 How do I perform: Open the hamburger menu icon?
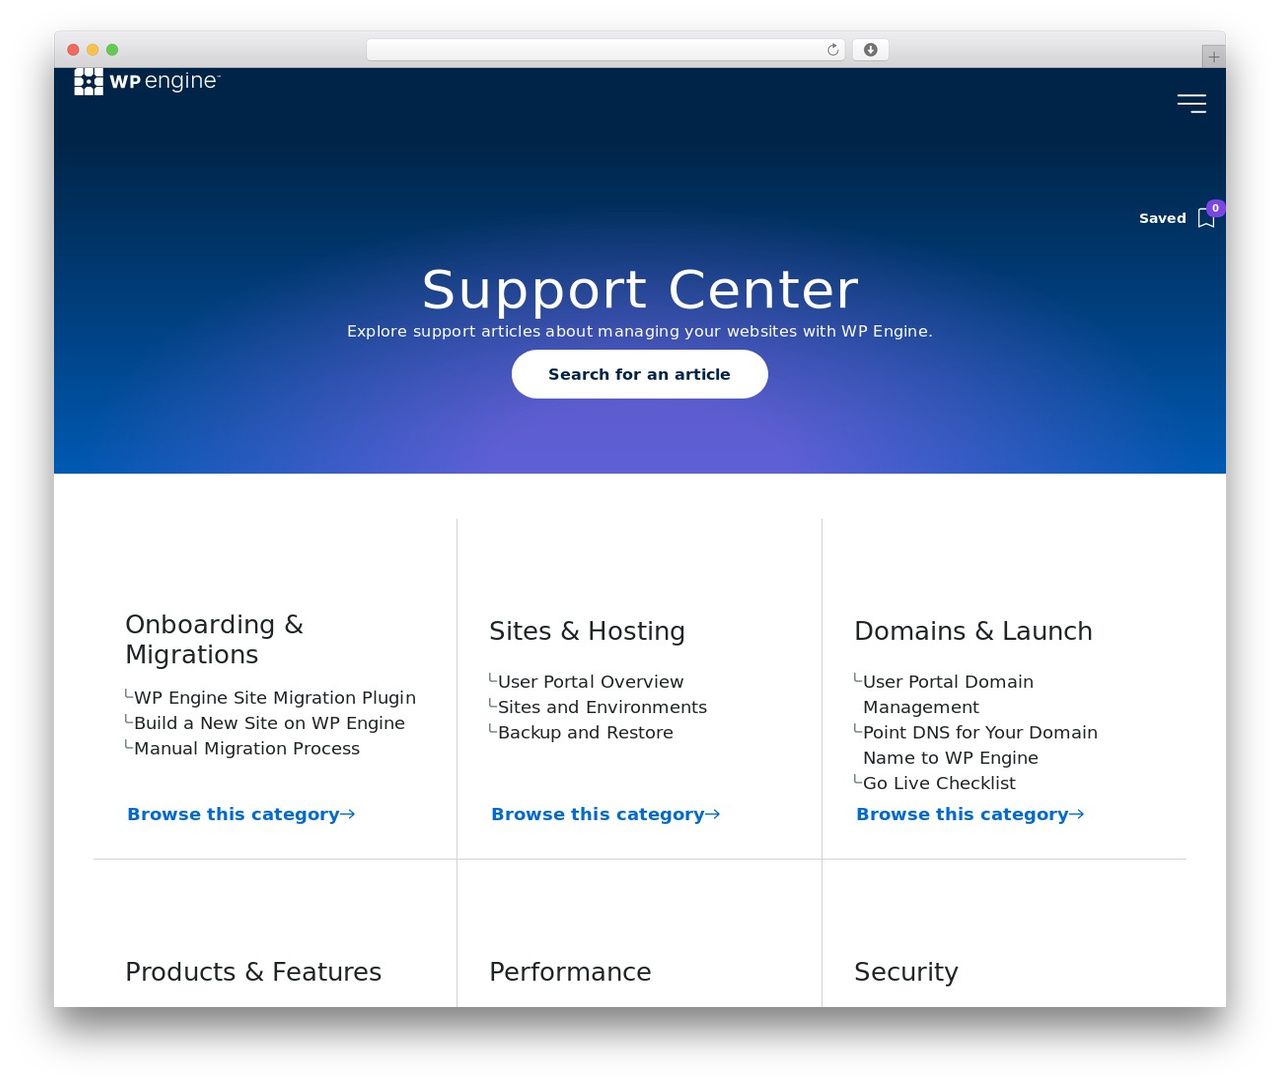pyautogui.click(x=1192, y=104)
